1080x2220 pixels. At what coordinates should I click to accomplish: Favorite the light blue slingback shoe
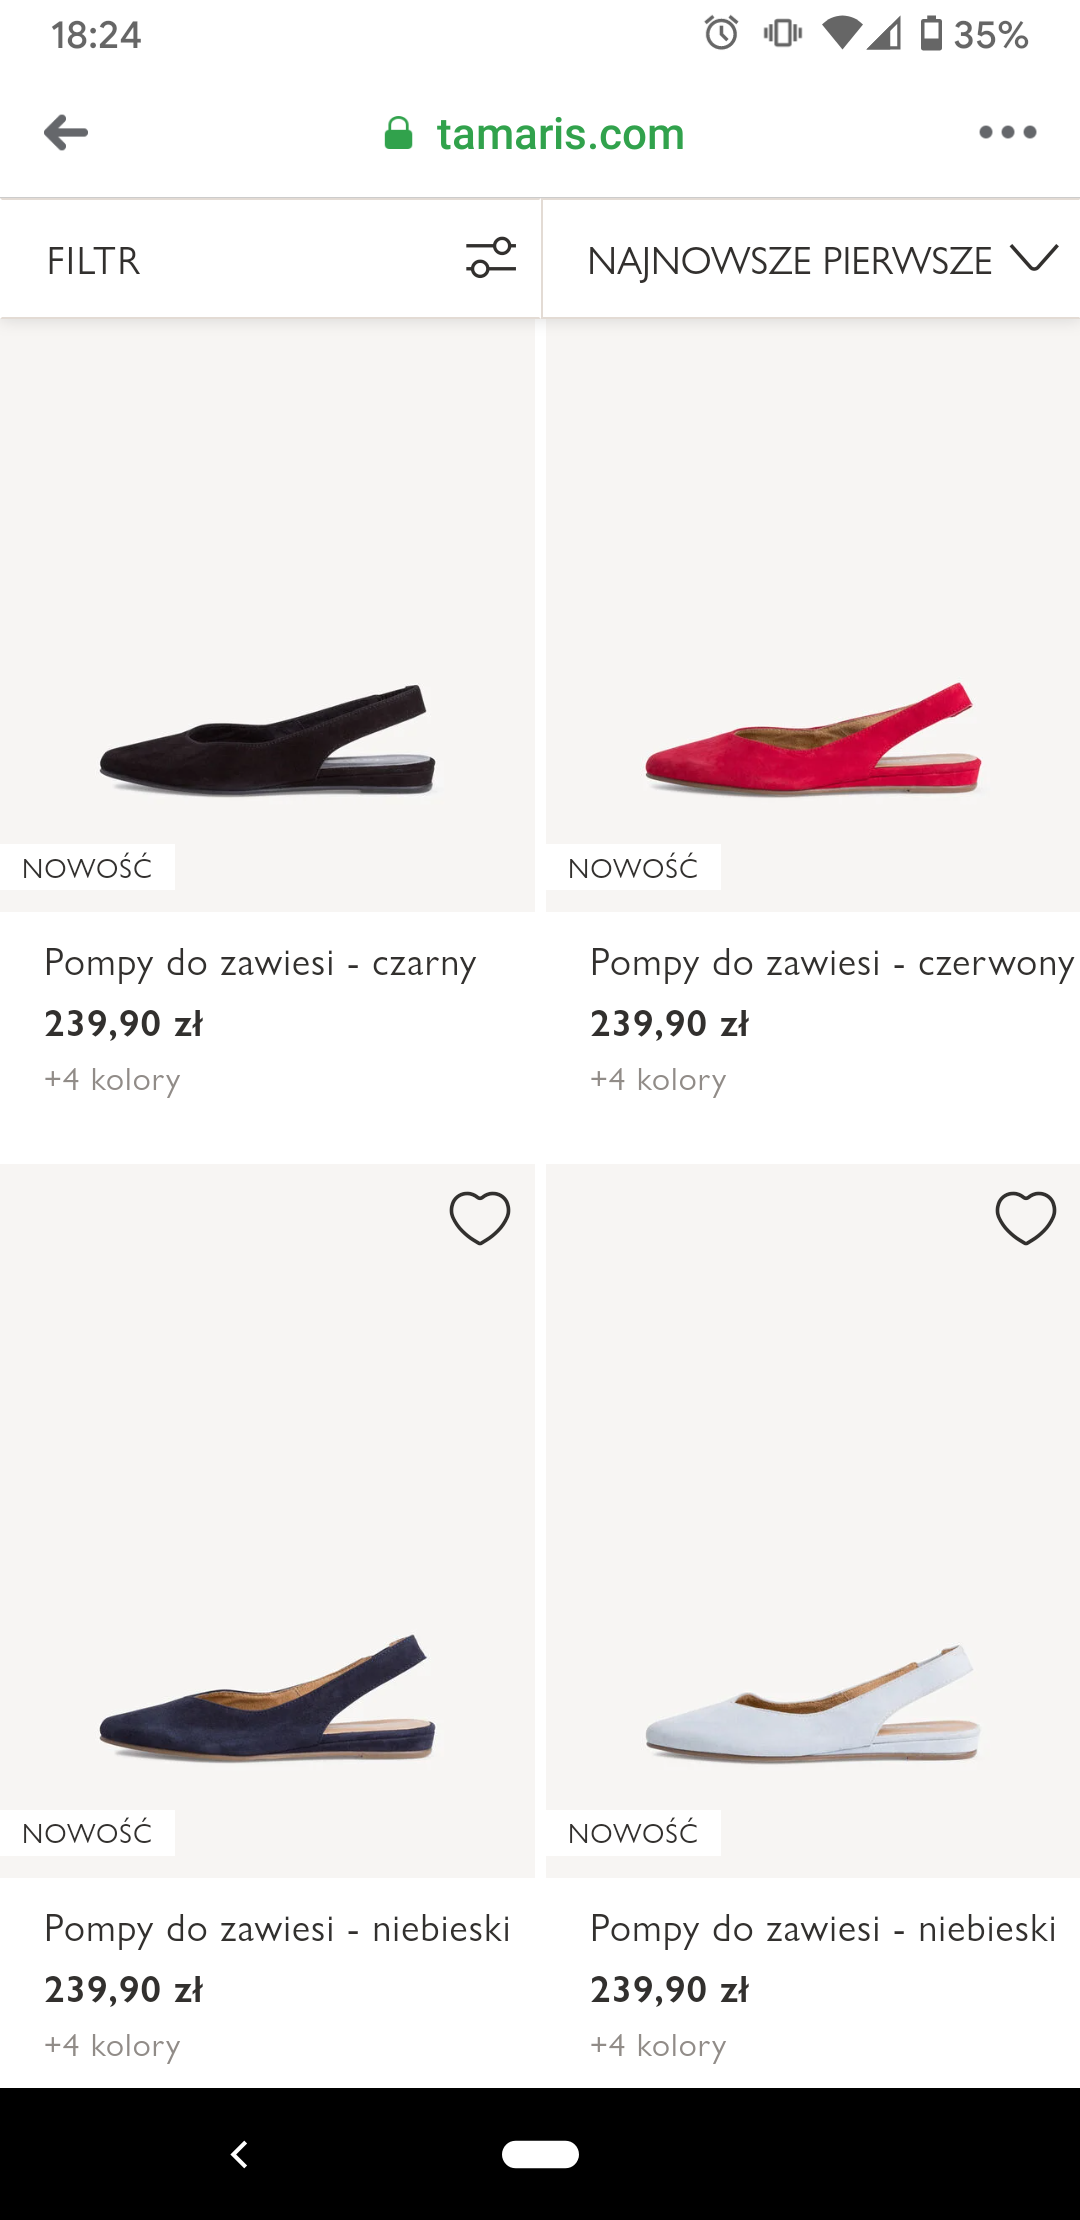click(x=1026, y=1218)
